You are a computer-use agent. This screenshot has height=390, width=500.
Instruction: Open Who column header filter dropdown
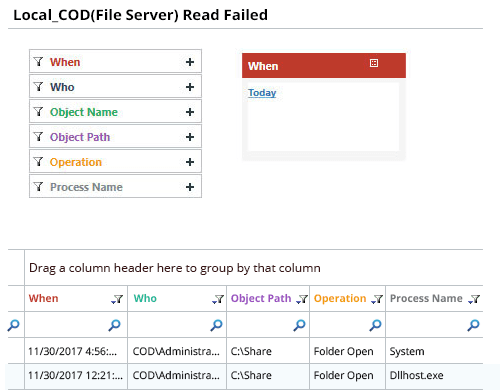click(x=218, y=299)
